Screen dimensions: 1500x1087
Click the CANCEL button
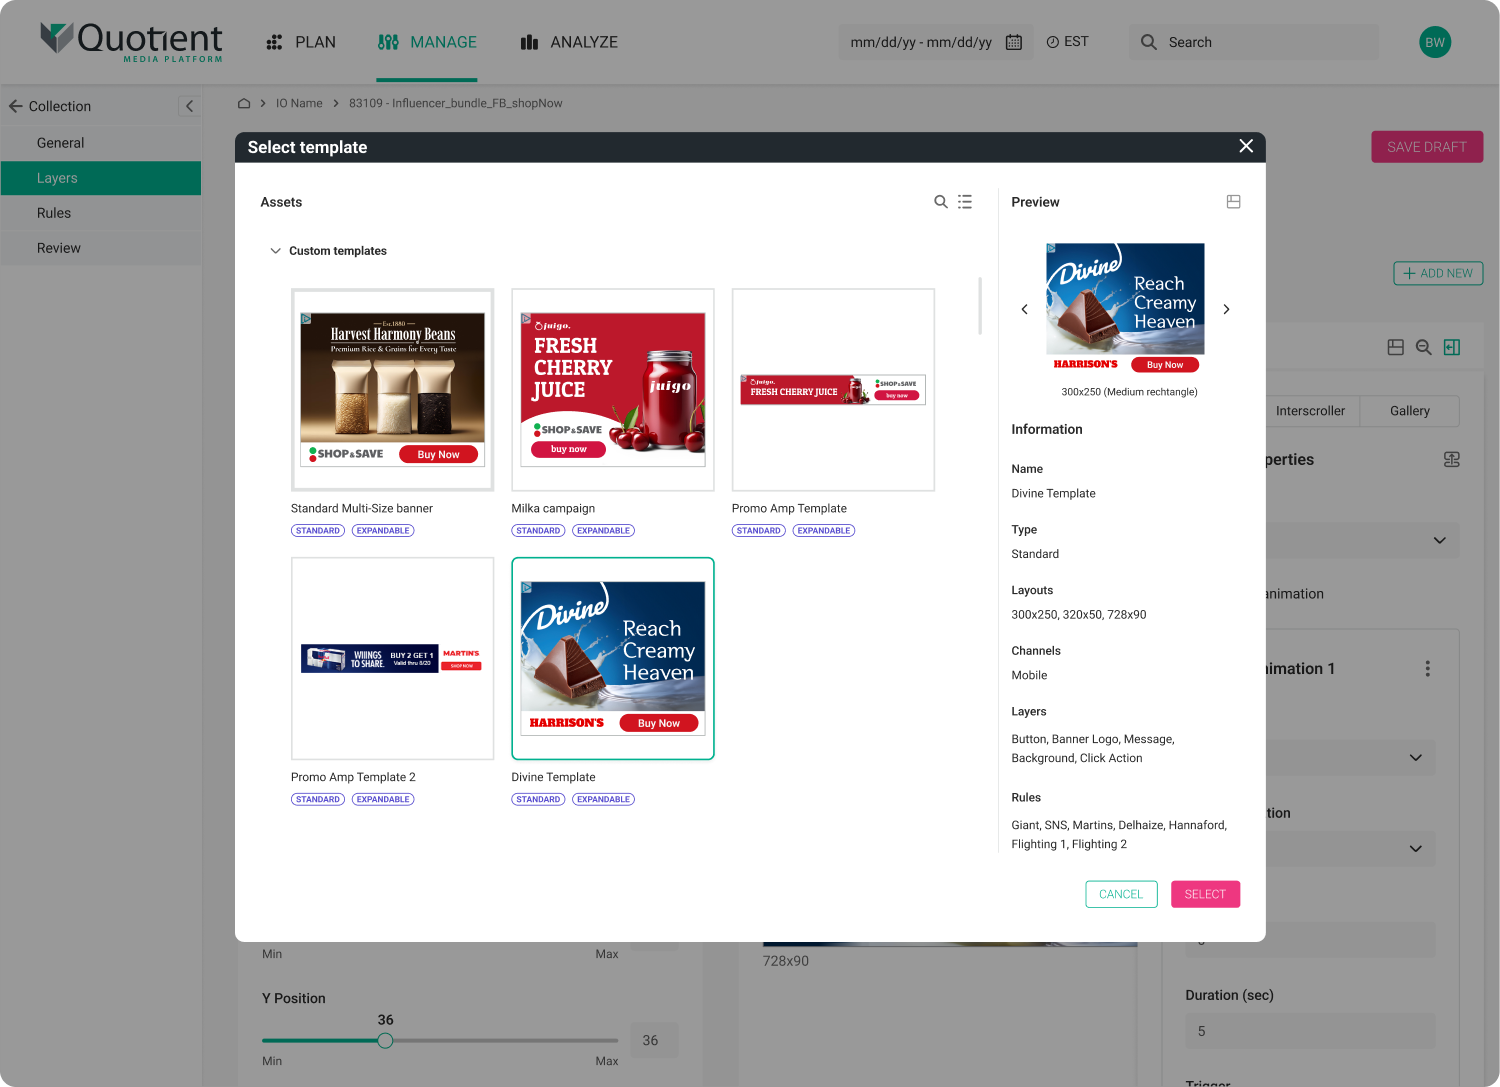point(1121,894)
